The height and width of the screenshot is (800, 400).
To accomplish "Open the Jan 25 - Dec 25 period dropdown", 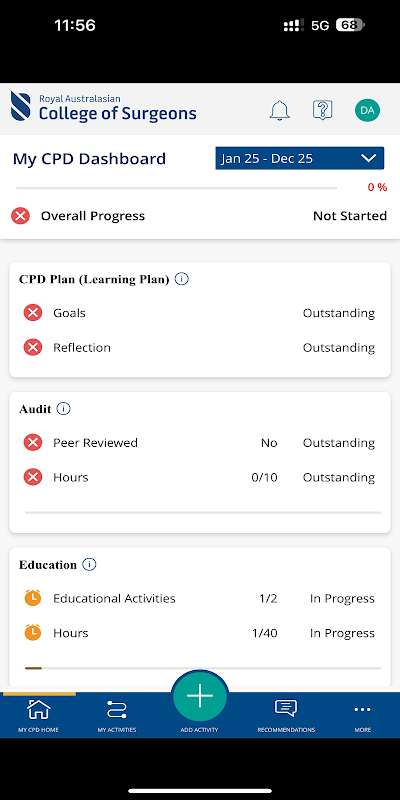I will 299,158.
